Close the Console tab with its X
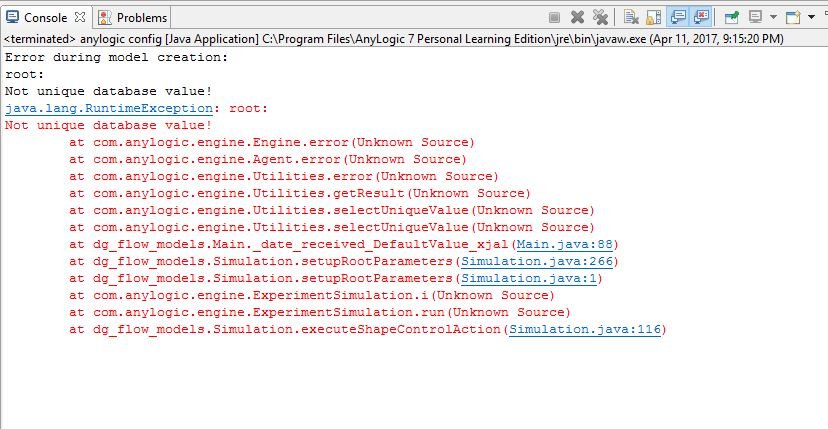Screen dimensions: 828x429 pos(80,17)
